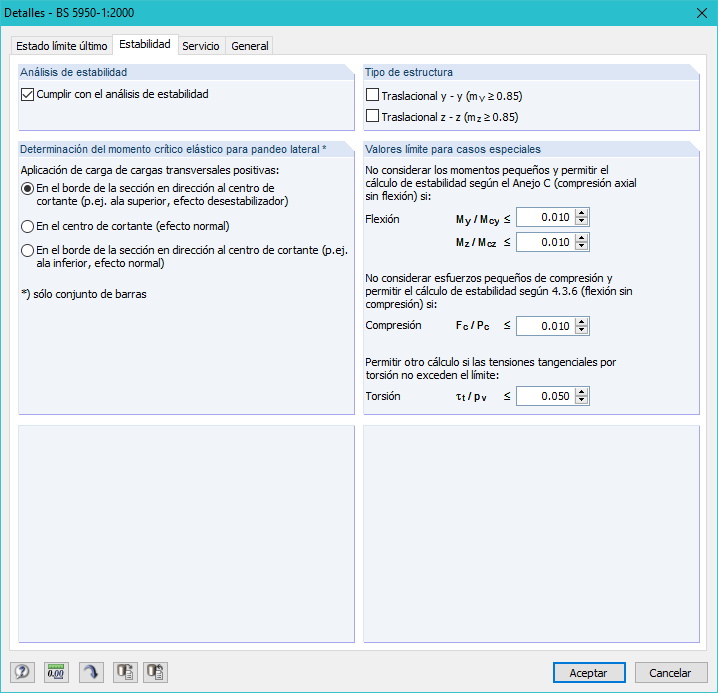
Task: Switch to Estado límite último tab
Action: pyautogui.click(x=61, y=46)
